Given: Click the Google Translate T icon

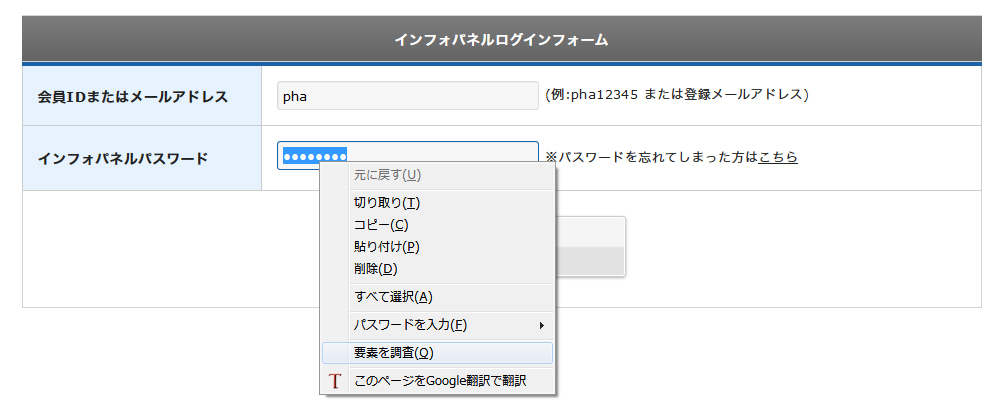Looking at the screenshot, I should point(335,381).
